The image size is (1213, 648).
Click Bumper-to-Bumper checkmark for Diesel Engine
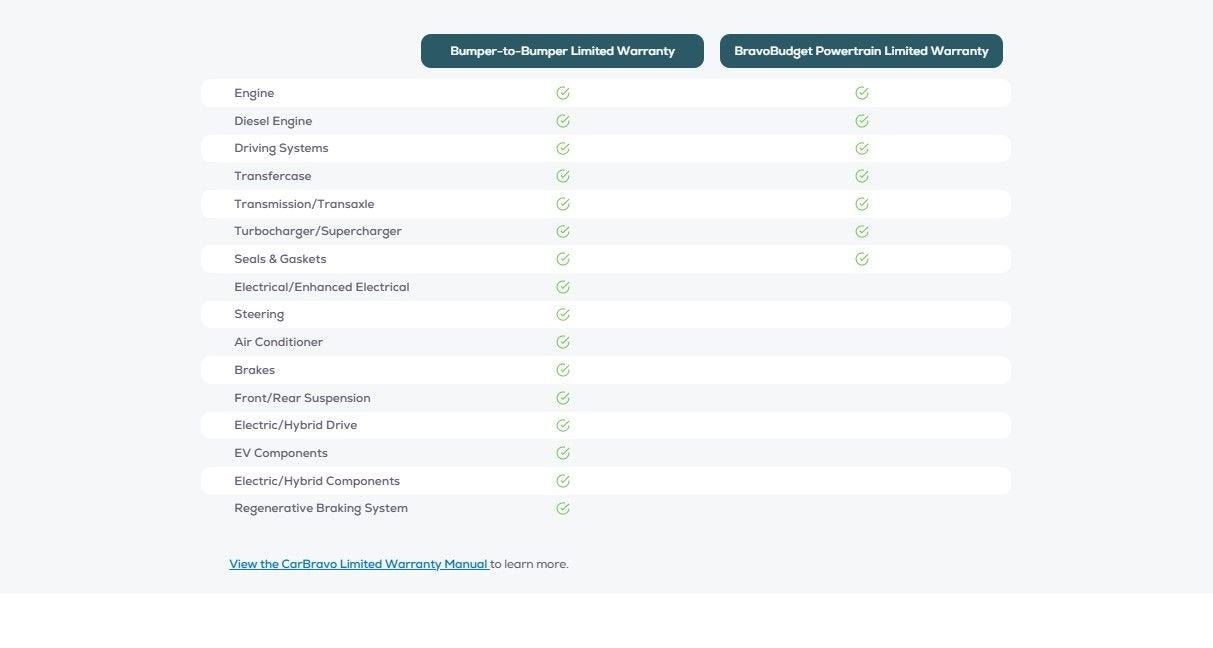point(563,121)
